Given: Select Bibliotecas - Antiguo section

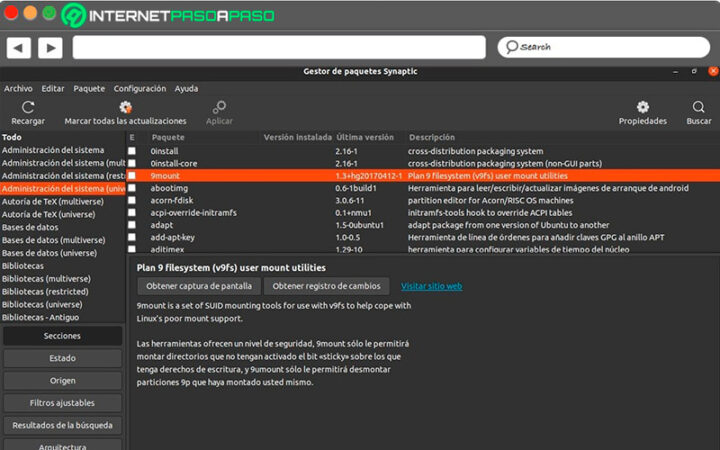Looking at the screenshot, I should coord(40,317).
